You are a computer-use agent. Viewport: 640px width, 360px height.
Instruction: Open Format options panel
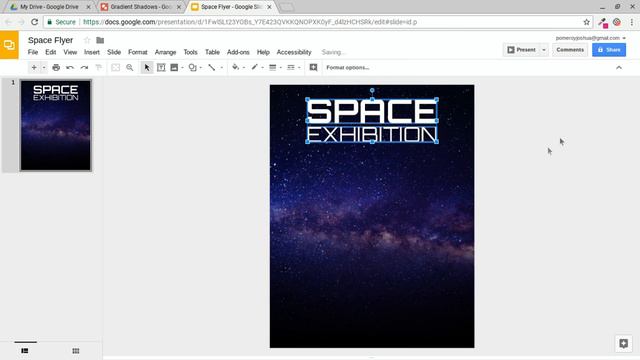click(x=348, y=68)
